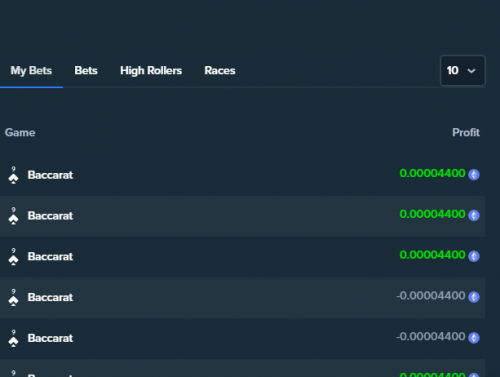This screenshot has width=500, height=377.
Task: Click Ethereum coin icon in third row
Action: 474,256
